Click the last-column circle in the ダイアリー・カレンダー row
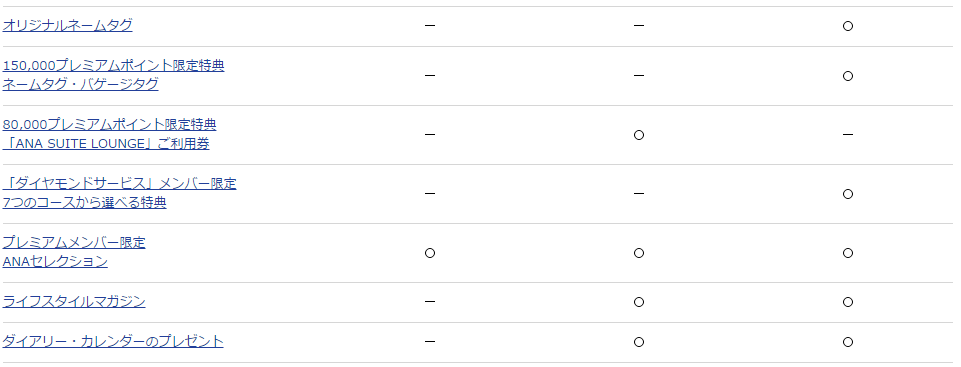 [x=848, y=342]
